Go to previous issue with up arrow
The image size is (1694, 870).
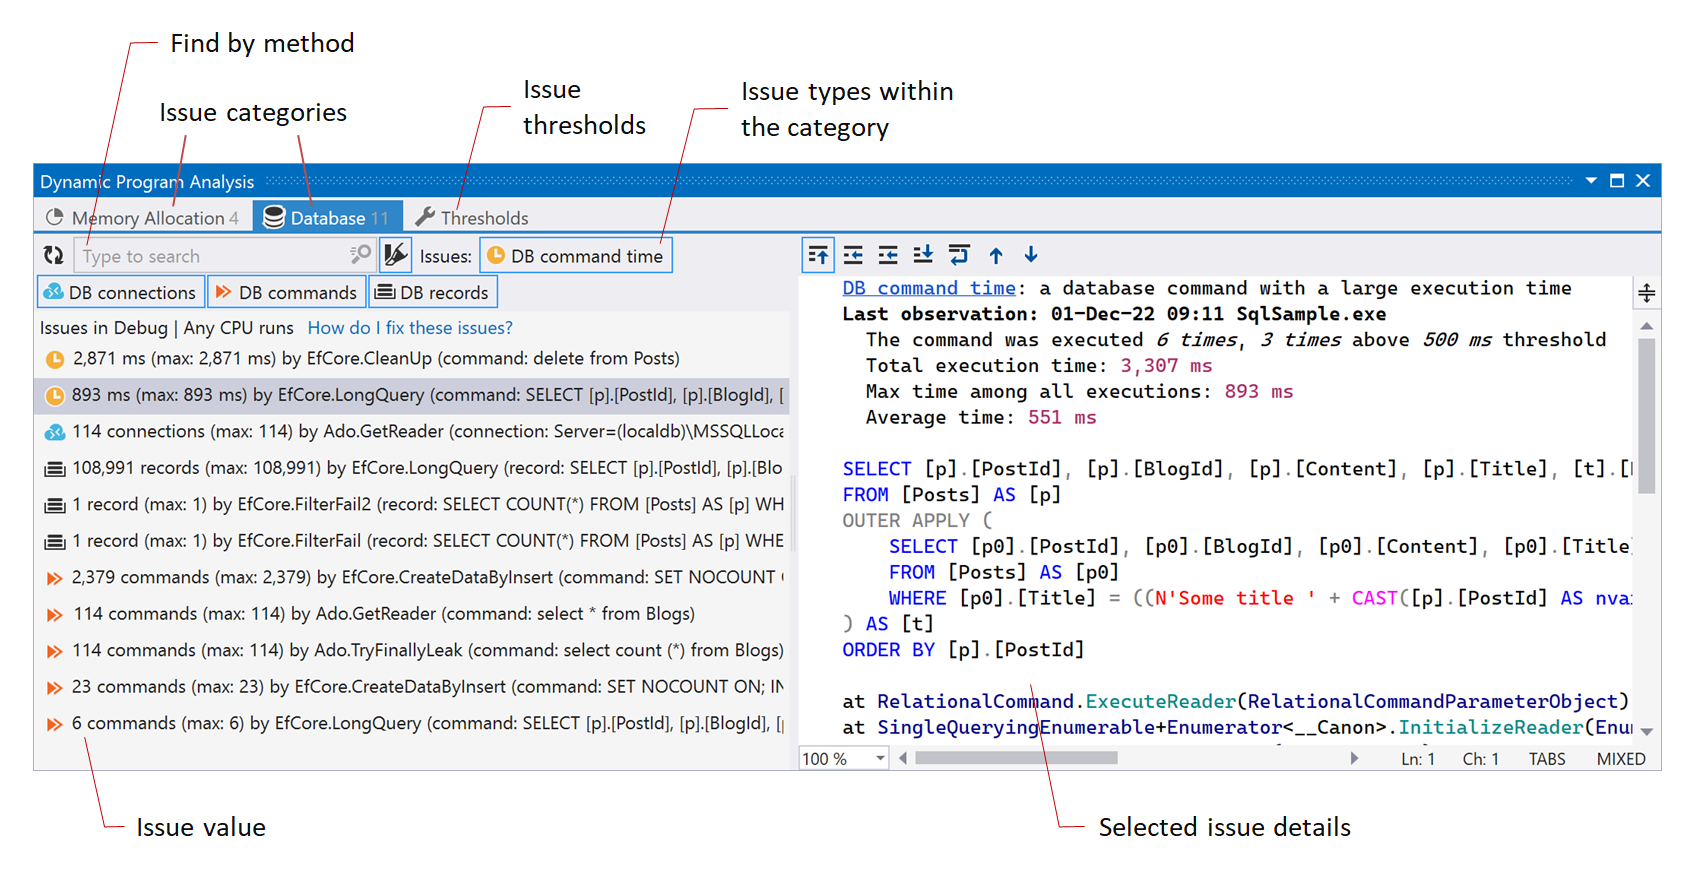(996, 256)
